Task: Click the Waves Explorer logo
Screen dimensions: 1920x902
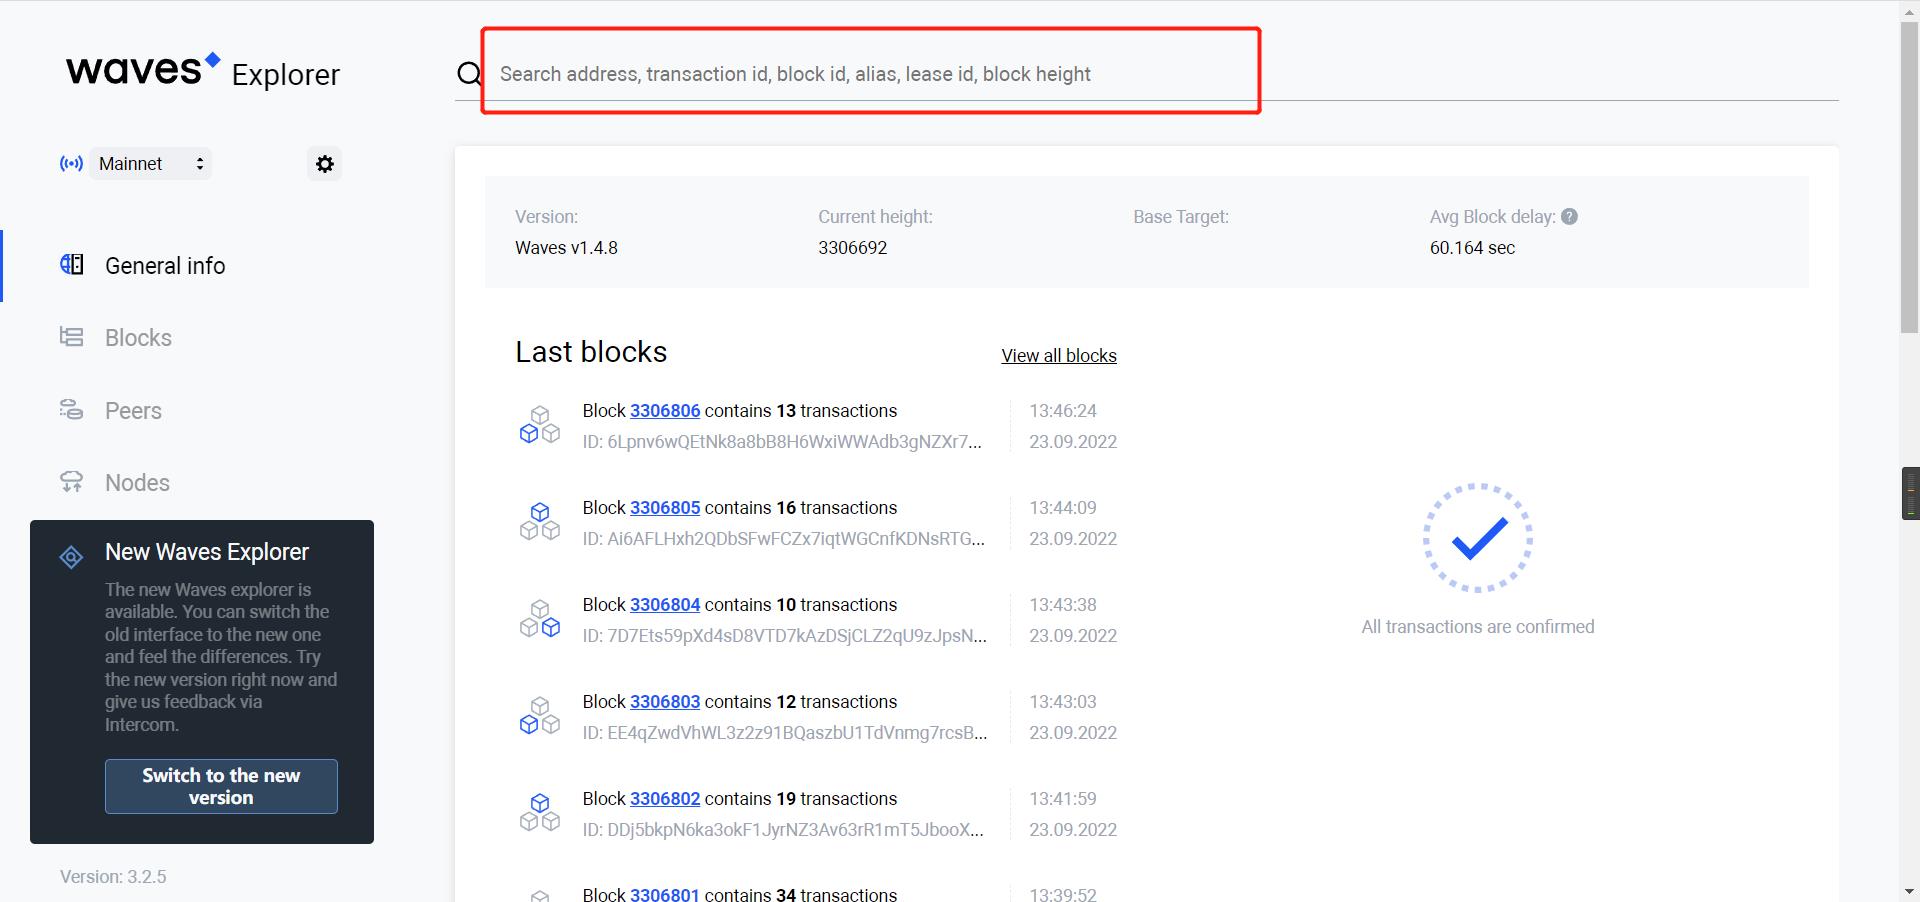Action: pyautogui.click(x=203, y=71)
